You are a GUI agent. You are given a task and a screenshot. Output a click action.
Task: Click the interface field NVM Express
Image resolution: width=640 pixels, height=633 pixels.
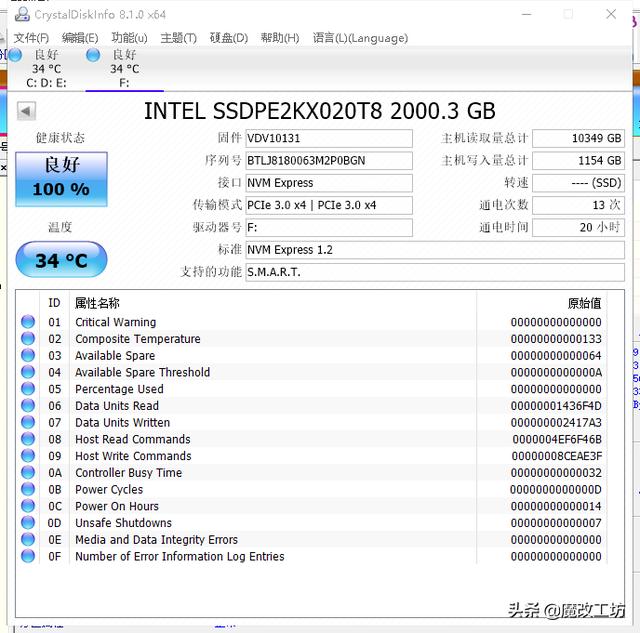[x=329, y=183]
